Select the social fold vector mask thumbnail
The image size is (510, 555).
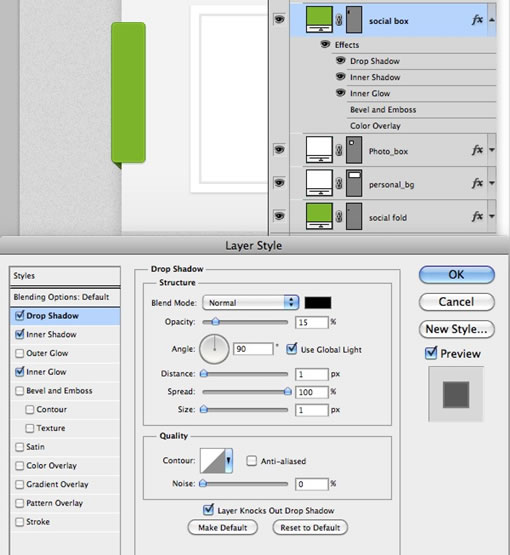point(354,216)
